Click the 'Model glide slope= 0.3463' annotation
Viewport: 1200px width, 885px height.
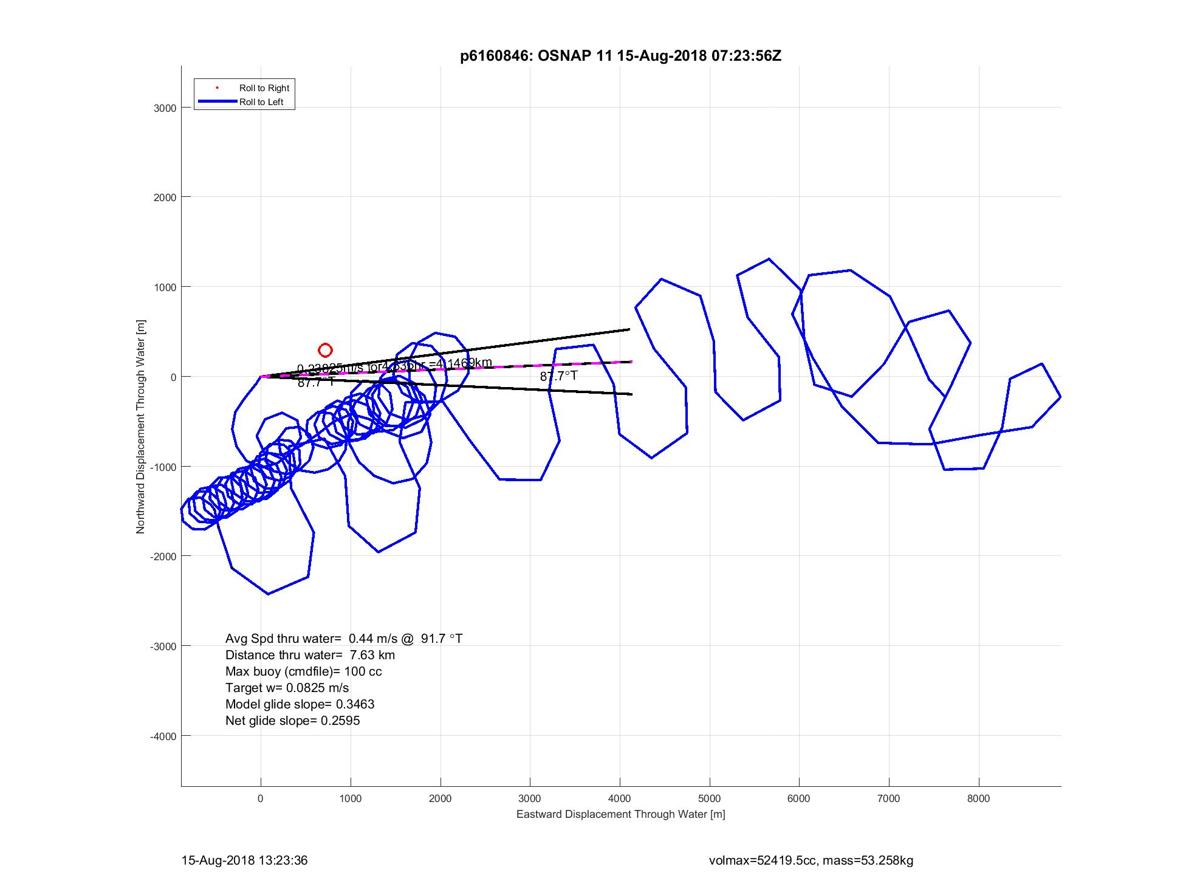300,704
